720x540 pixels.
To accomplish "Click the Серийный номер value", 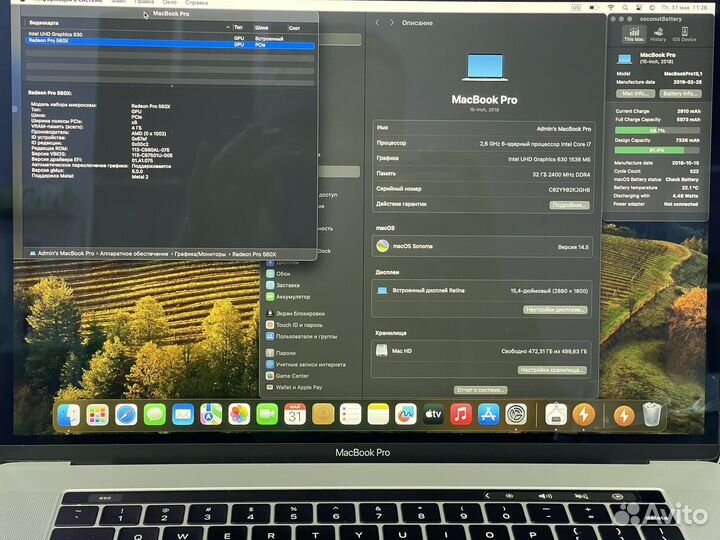I will click(569, 190).
